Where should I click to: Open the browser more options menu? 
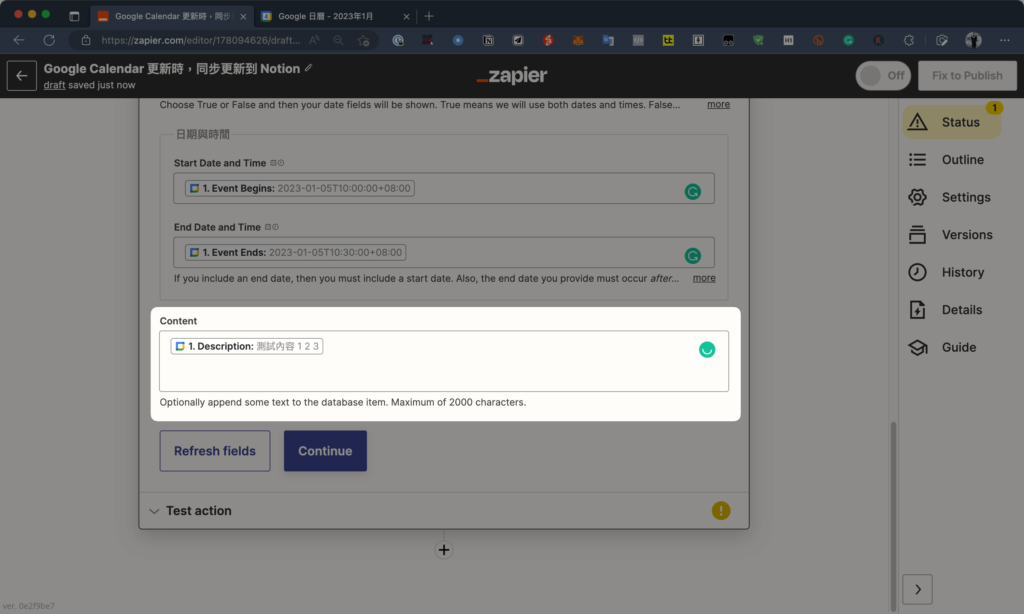click(1004, 40)
